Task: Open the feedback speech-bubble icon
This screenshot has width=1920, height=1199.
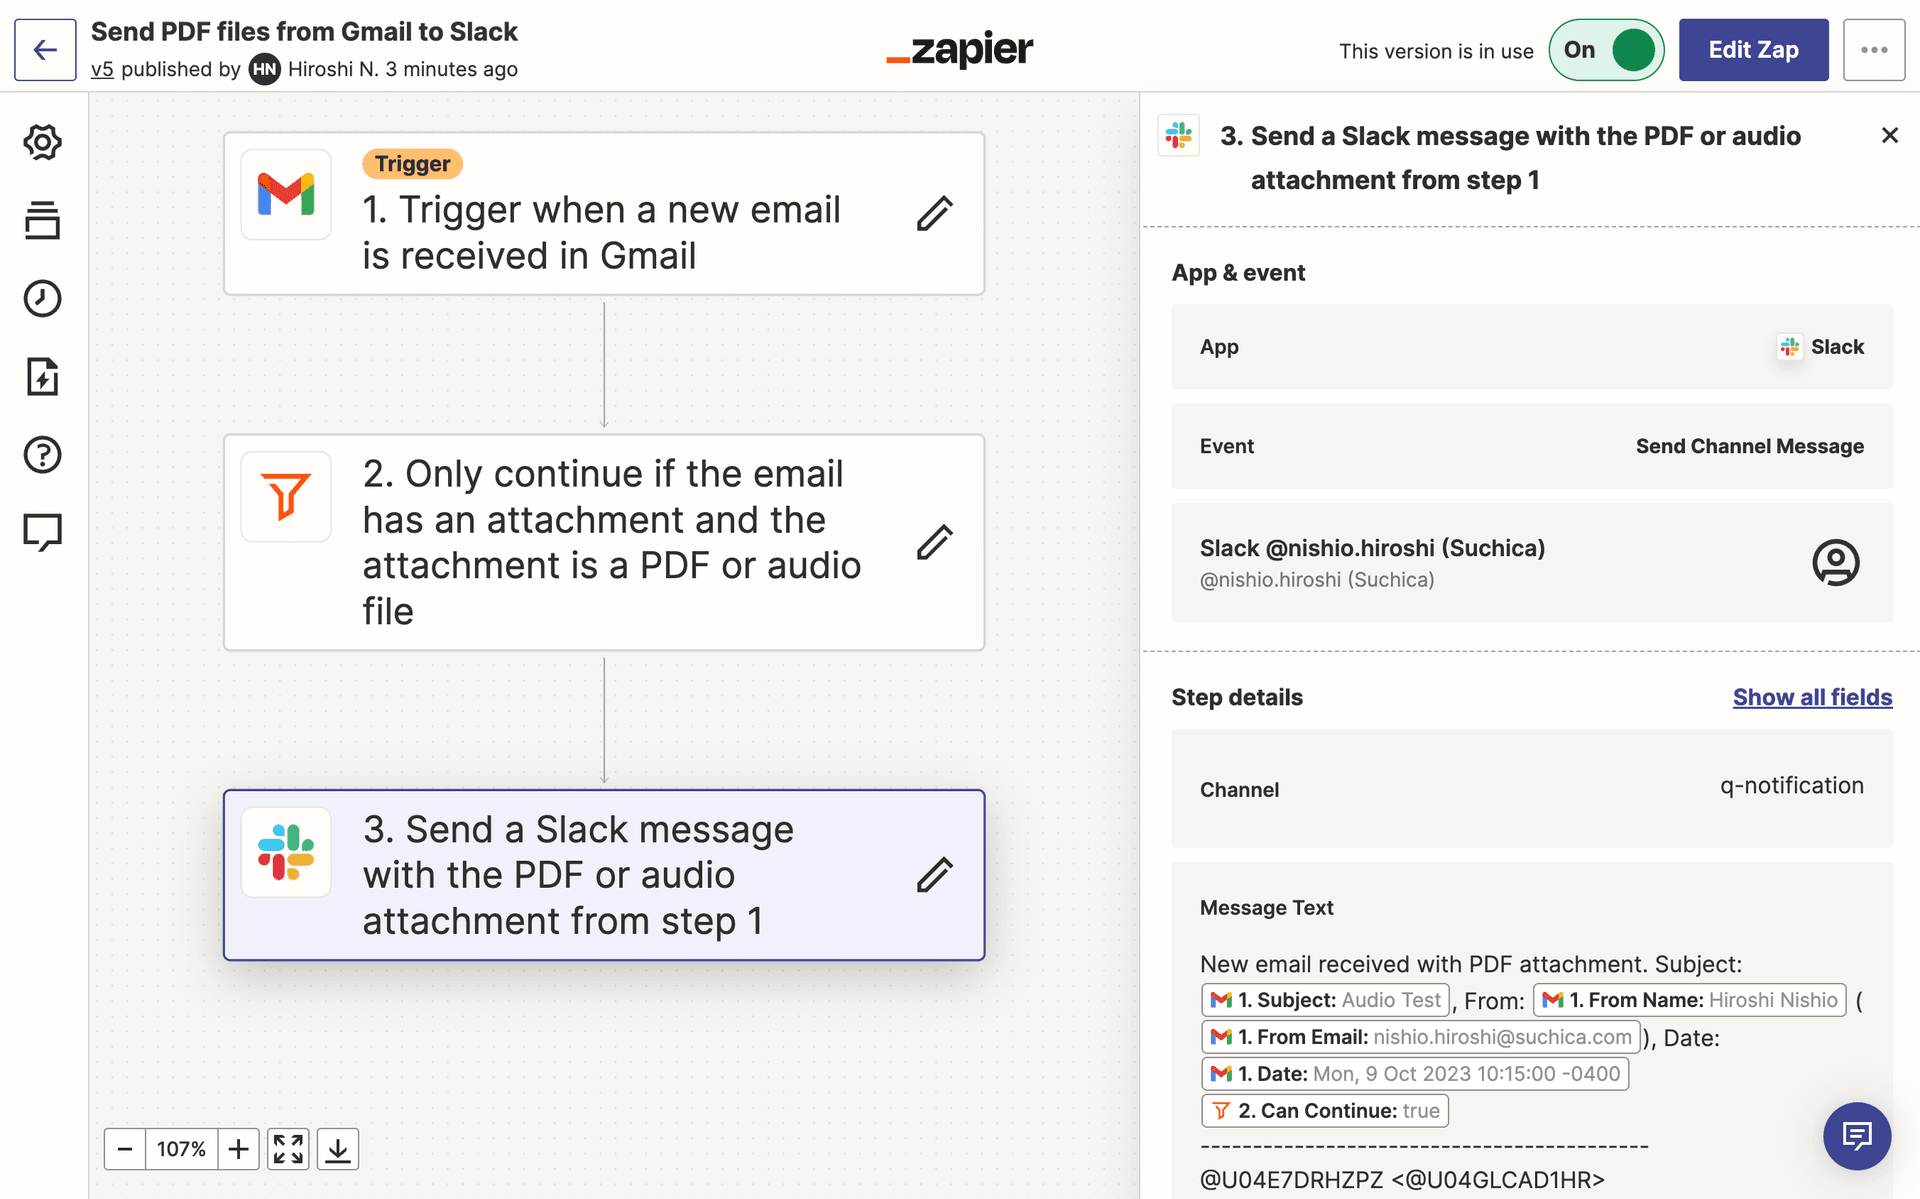Action: 42,531
